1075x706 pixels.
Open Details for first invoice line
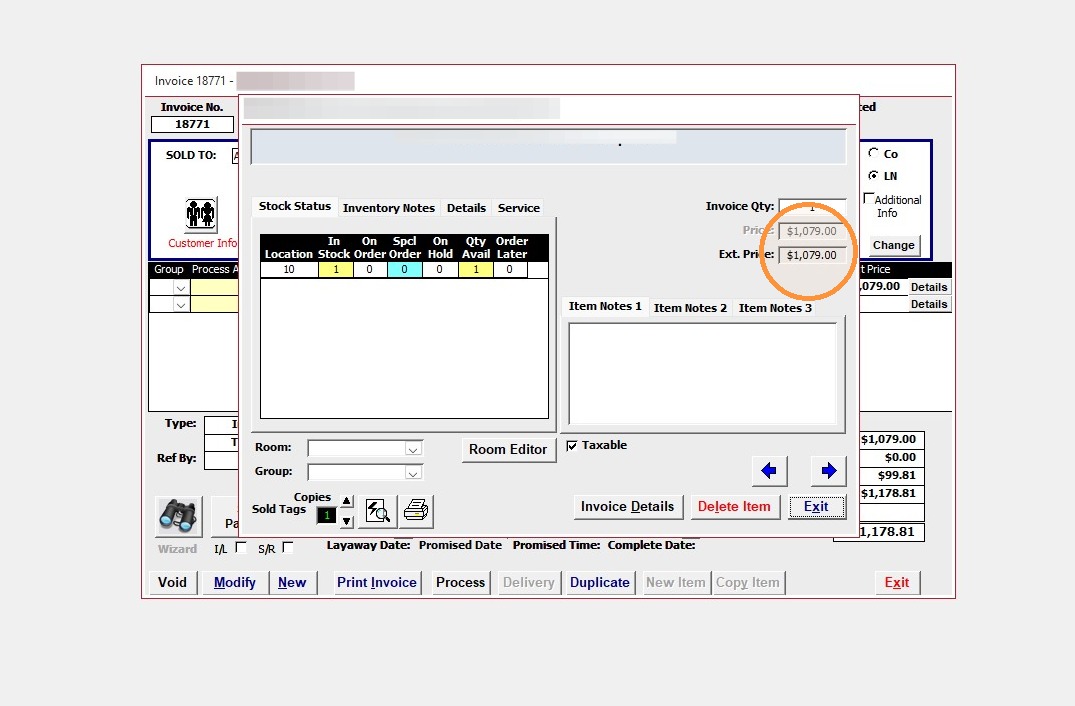(x=929, y=287)
